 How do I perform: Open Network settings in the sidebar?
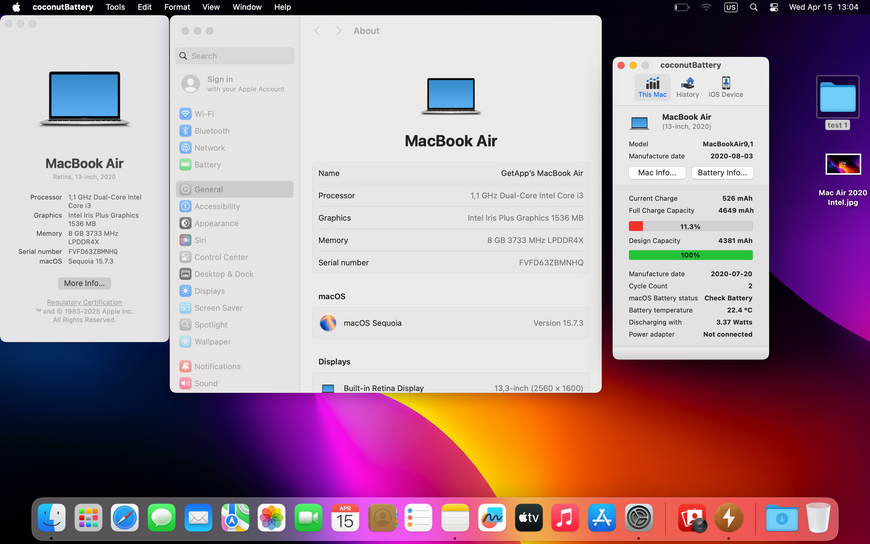point(235,148)
